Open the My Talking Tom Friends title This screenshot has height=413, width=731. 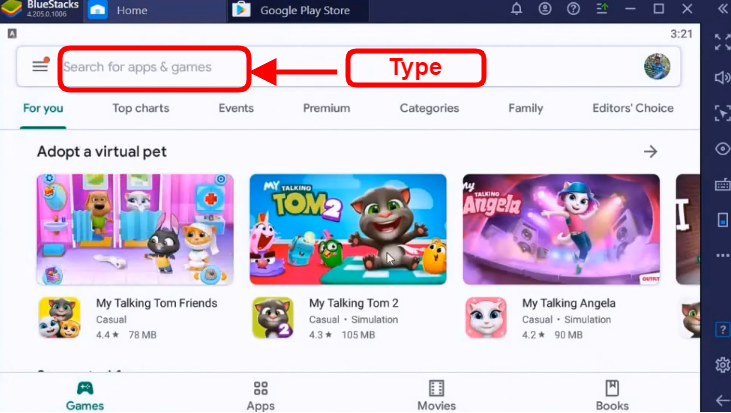157,303
